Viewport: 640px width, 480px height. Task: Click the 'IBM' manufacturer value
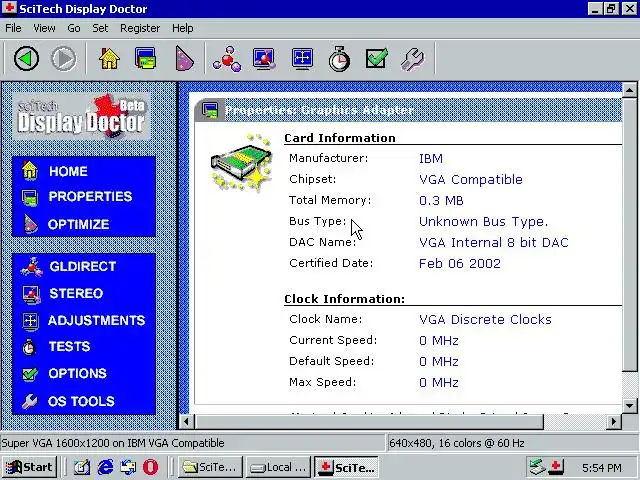[x=431, y=159]
